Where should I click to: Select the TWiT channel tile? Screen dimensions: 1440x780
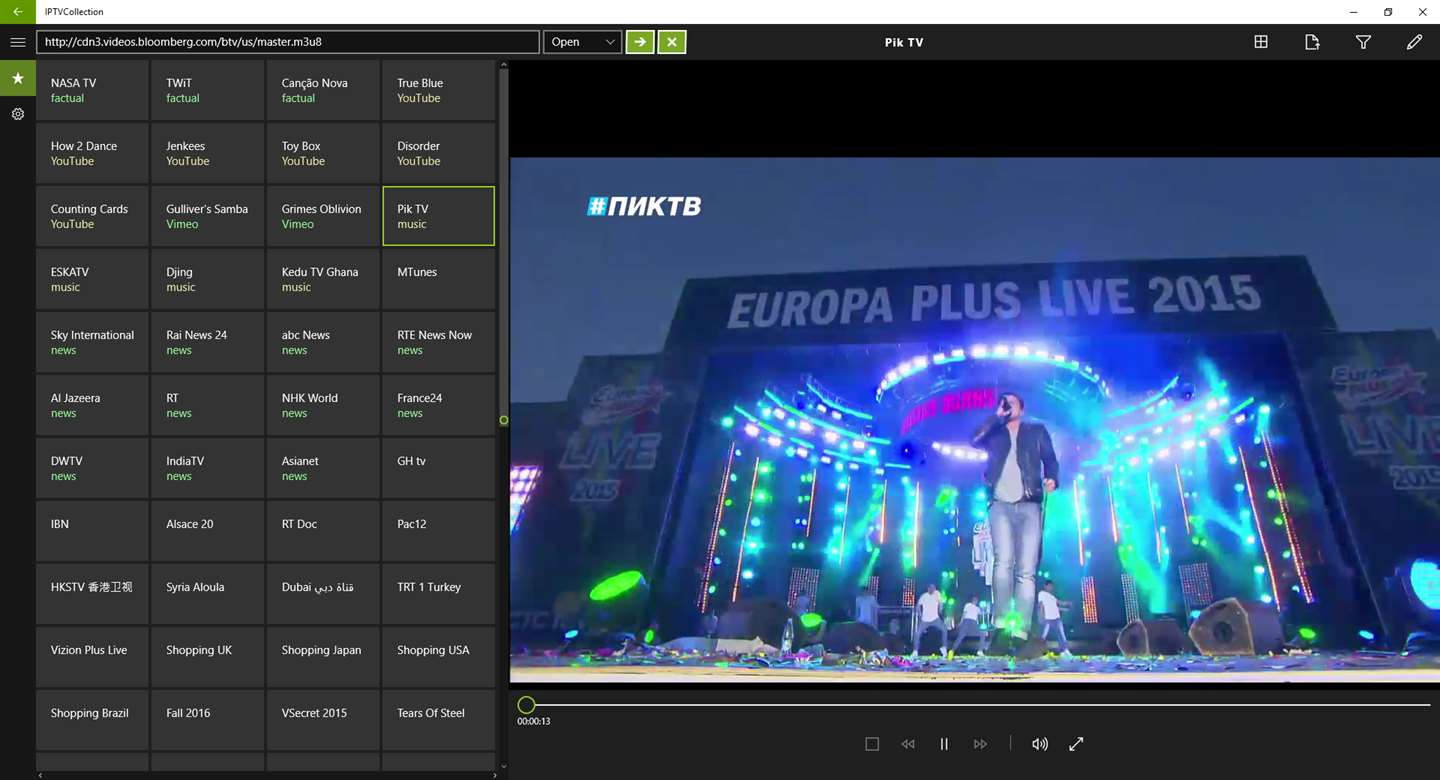(x=208, y=90)
